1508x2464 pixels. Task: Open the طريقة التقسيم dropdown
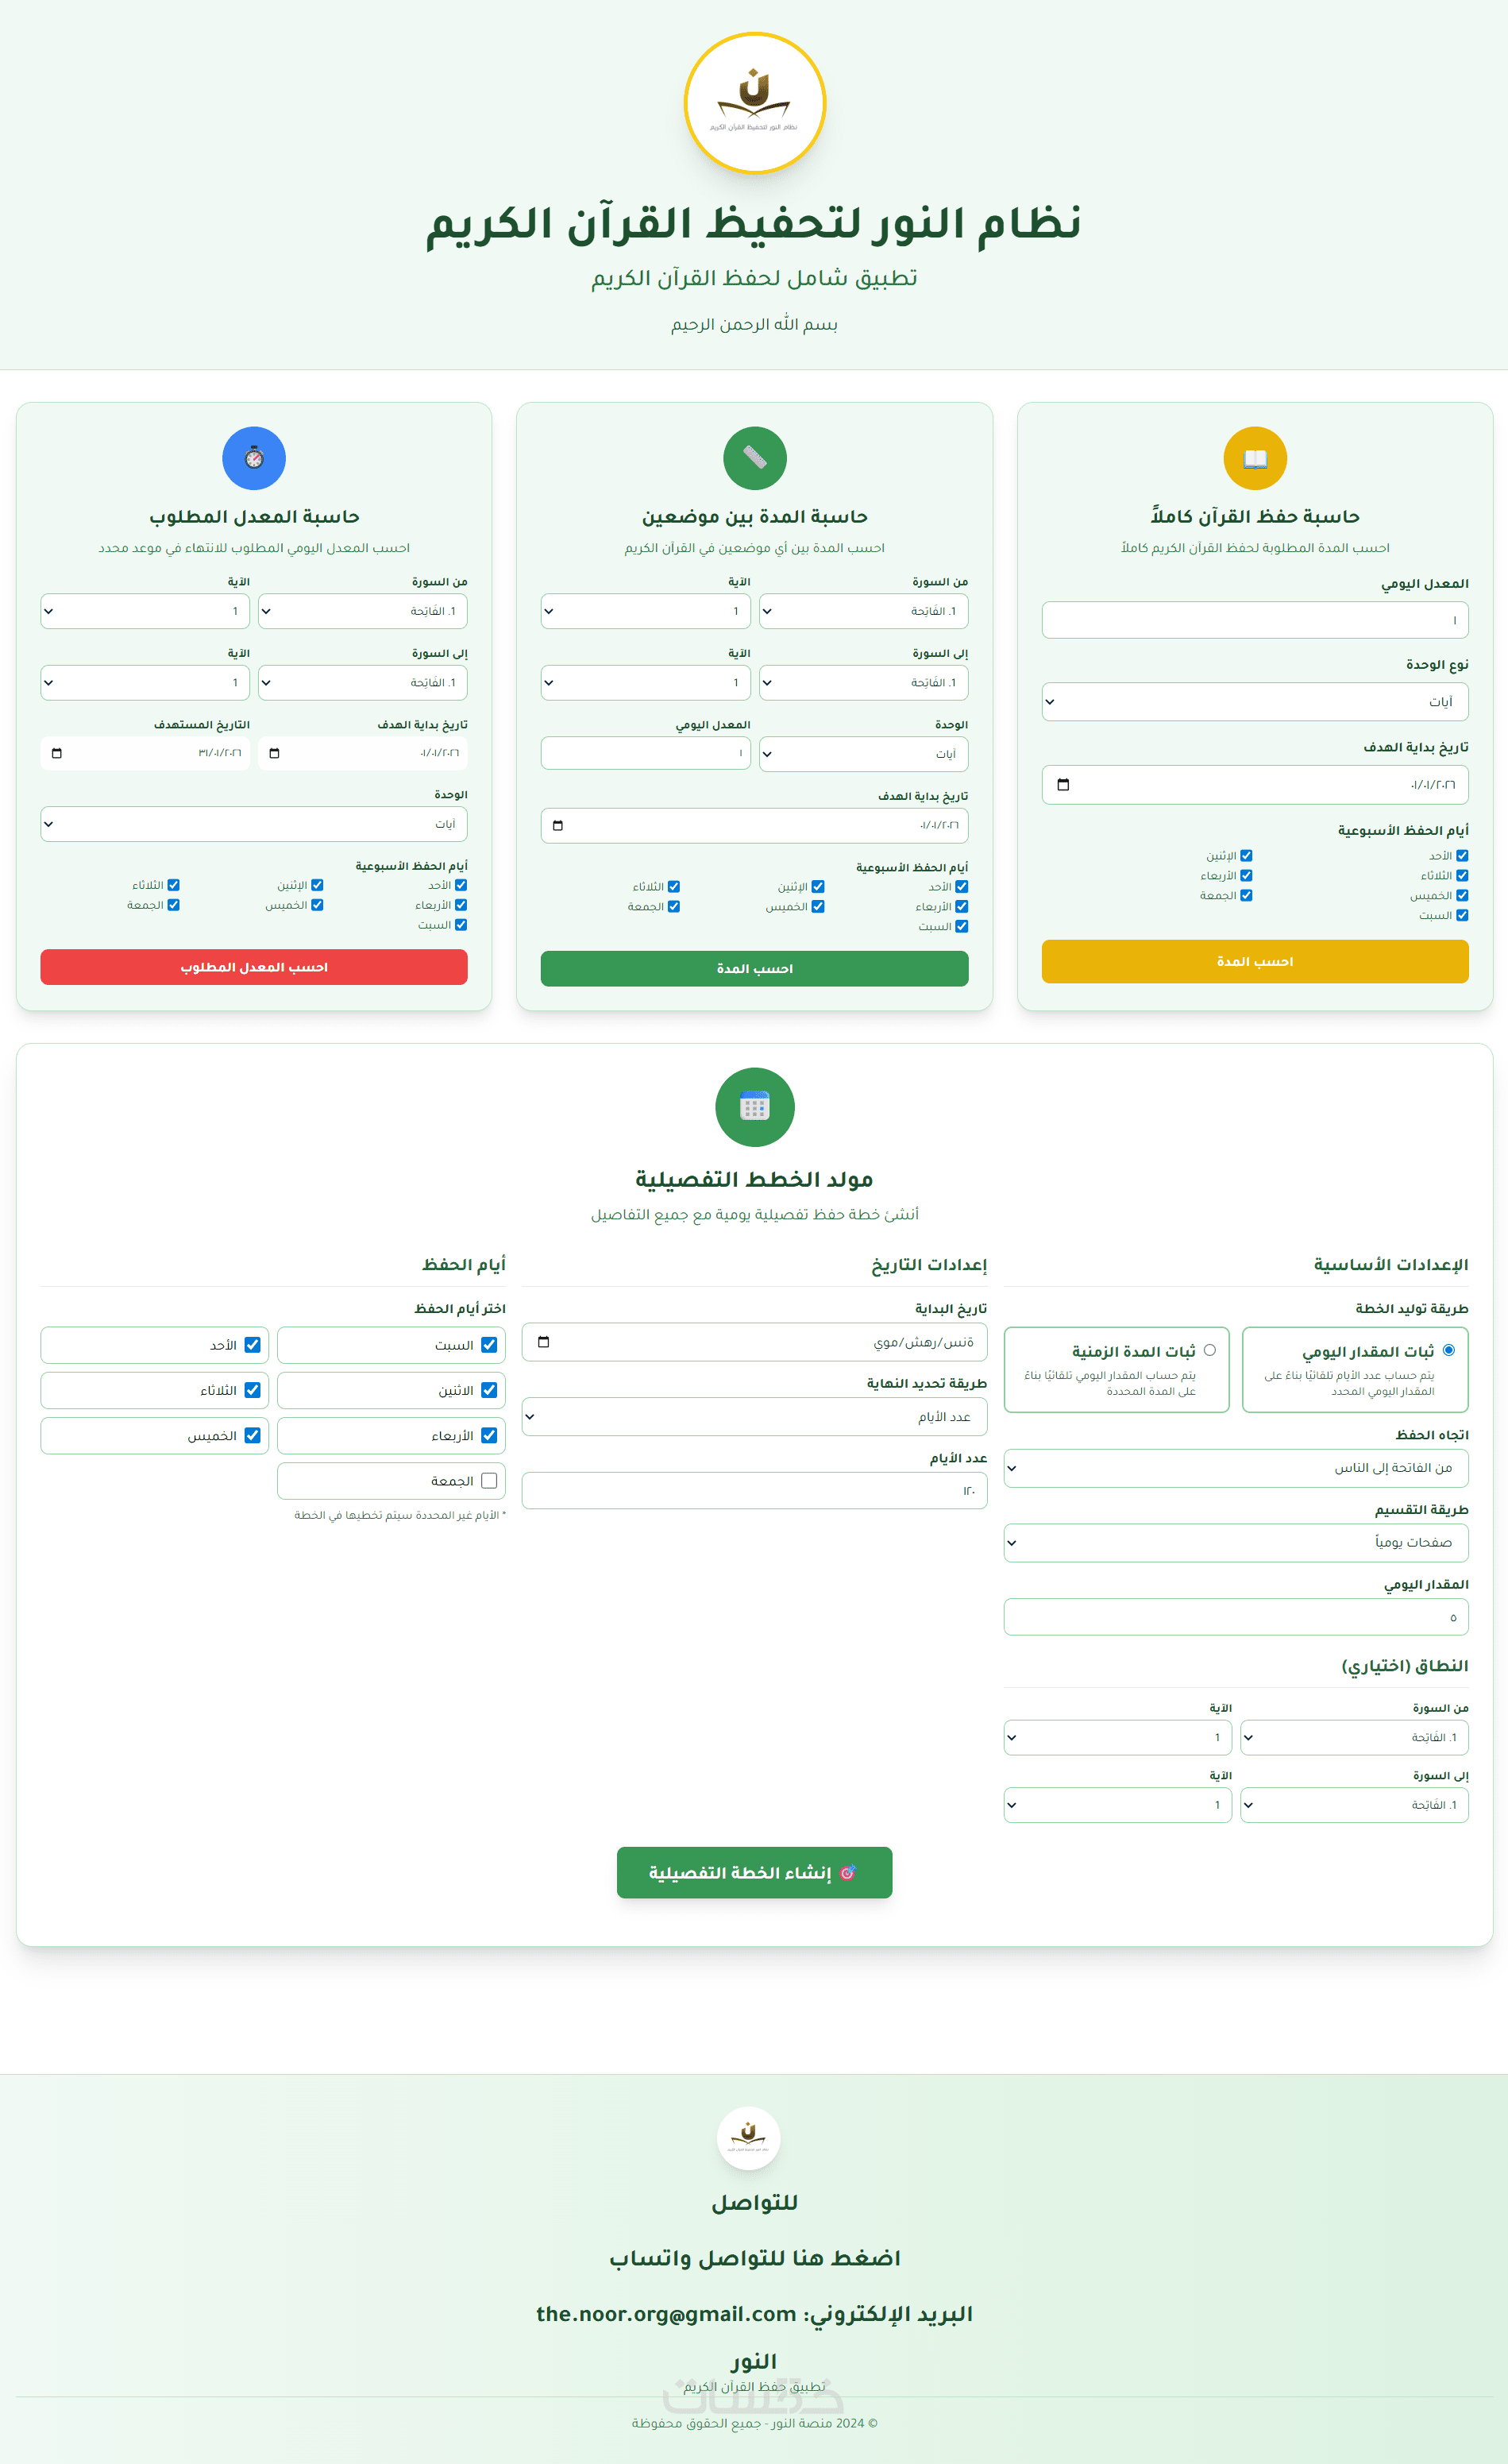tap(1236, 1543)
